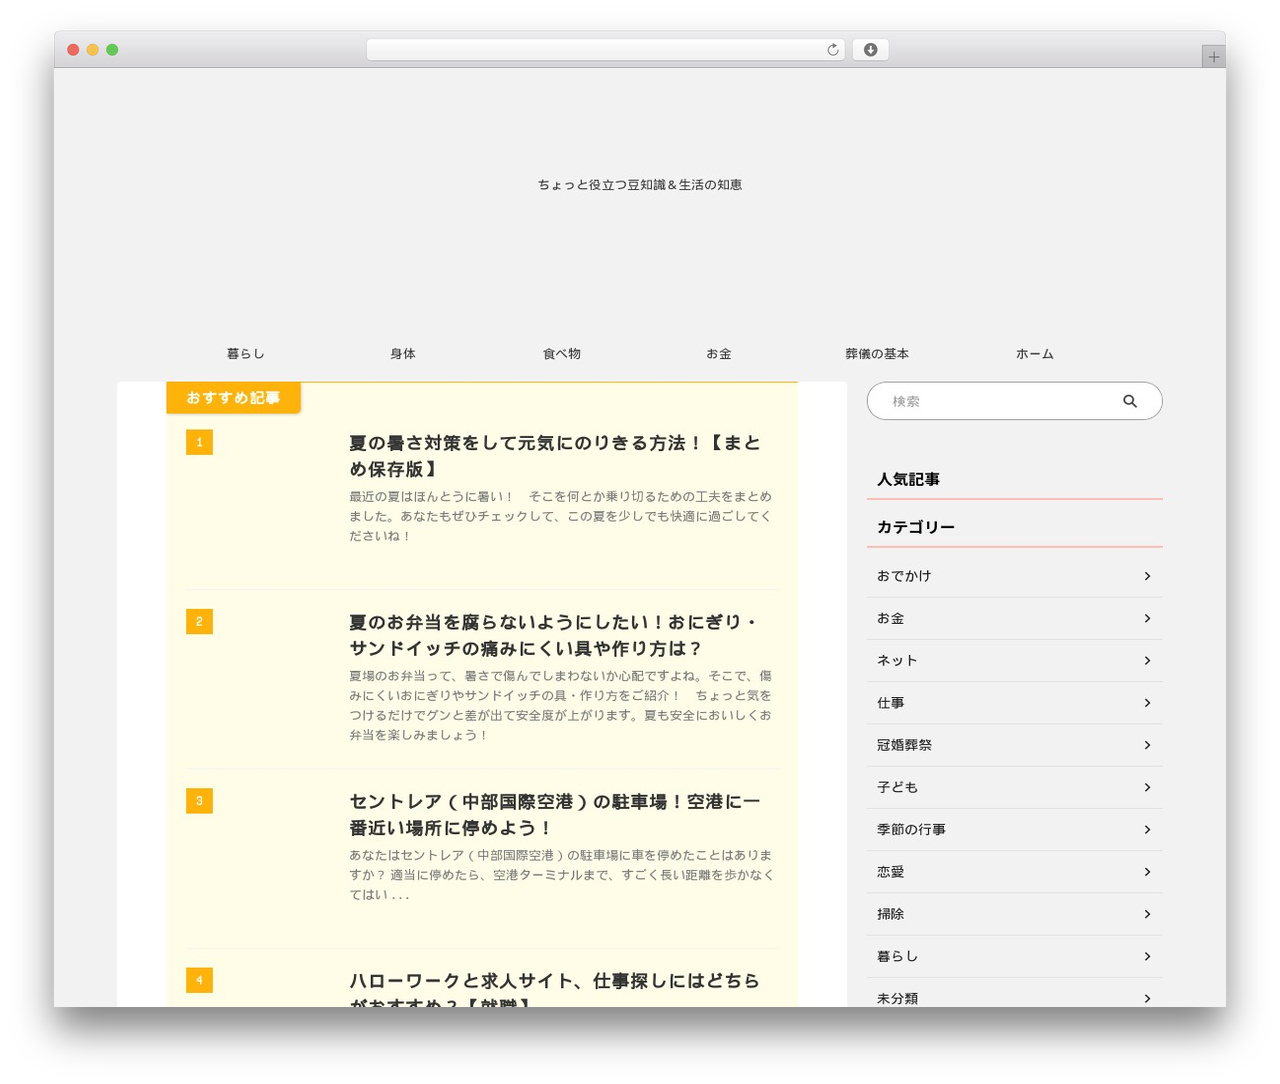
Task: Click the rank 3 badge
Action: pos(199,801)
